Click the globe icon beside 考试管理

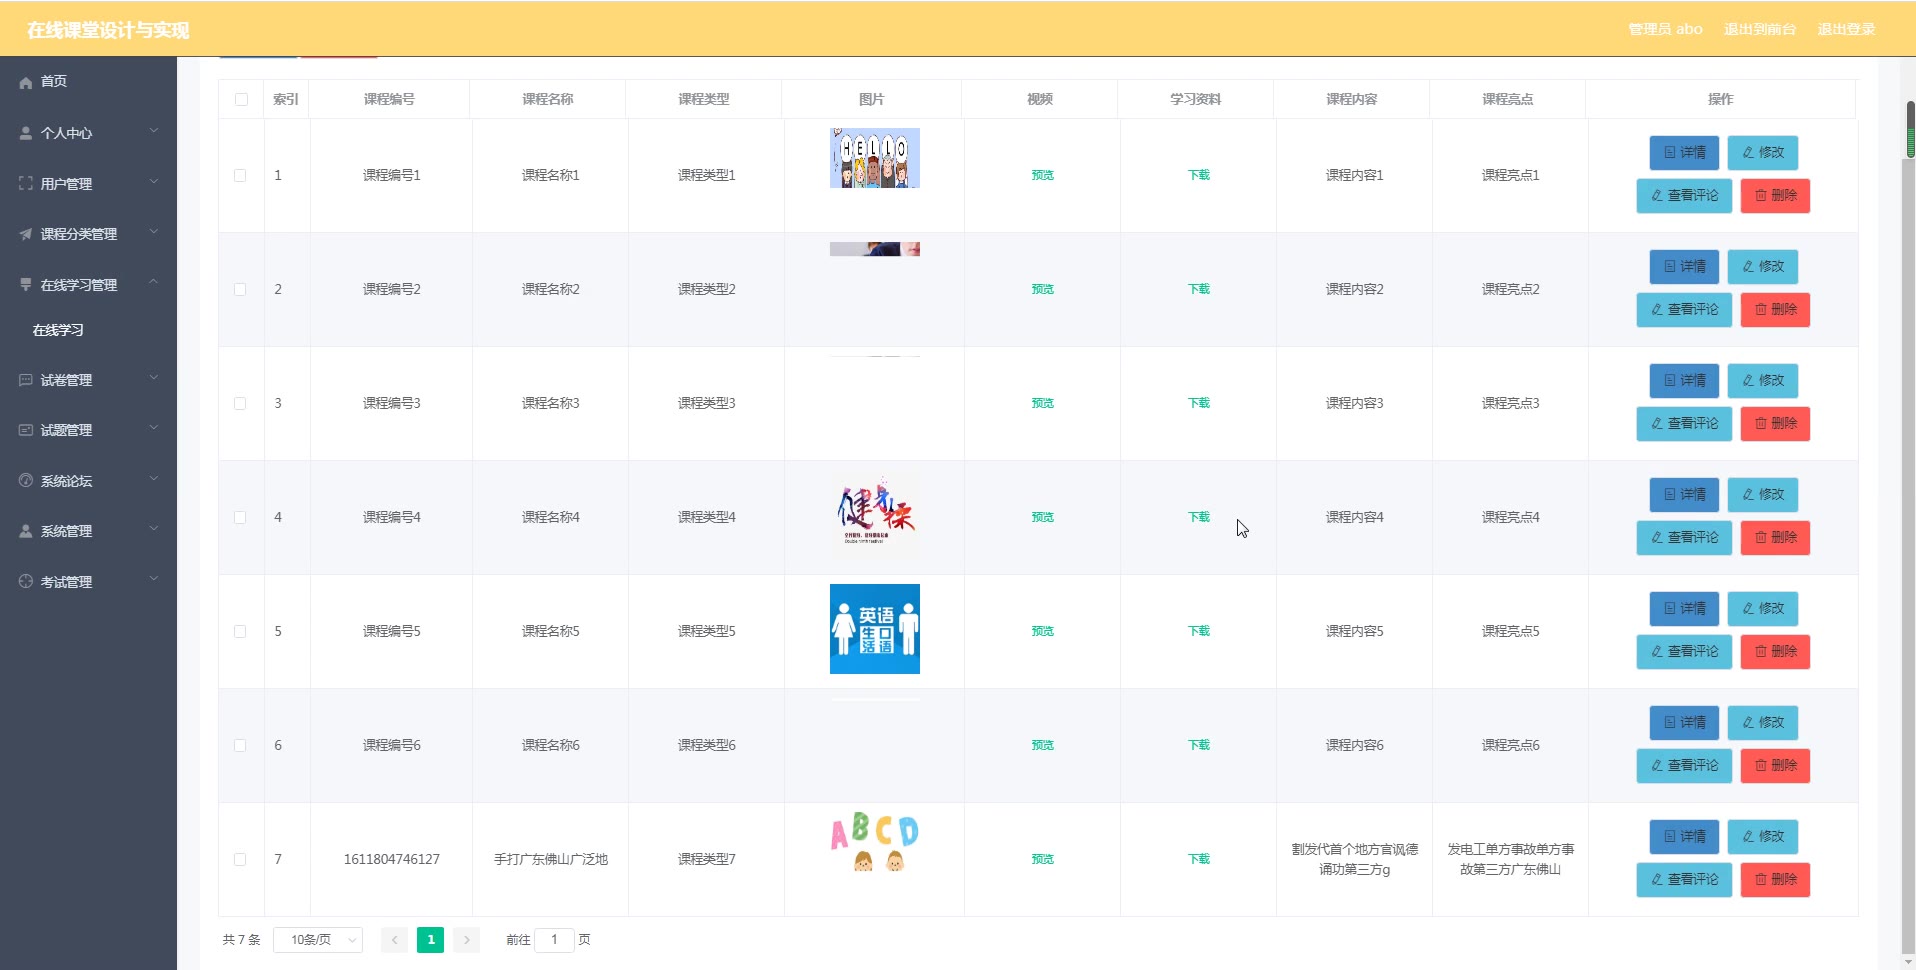[26, 582]
